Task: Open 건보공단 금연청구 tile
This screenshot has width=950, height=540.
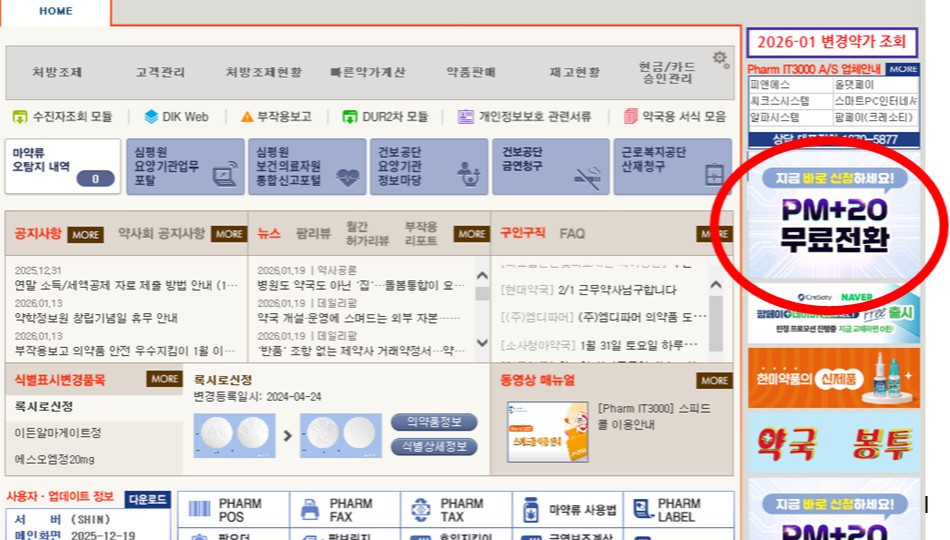Action: (551, 167)
